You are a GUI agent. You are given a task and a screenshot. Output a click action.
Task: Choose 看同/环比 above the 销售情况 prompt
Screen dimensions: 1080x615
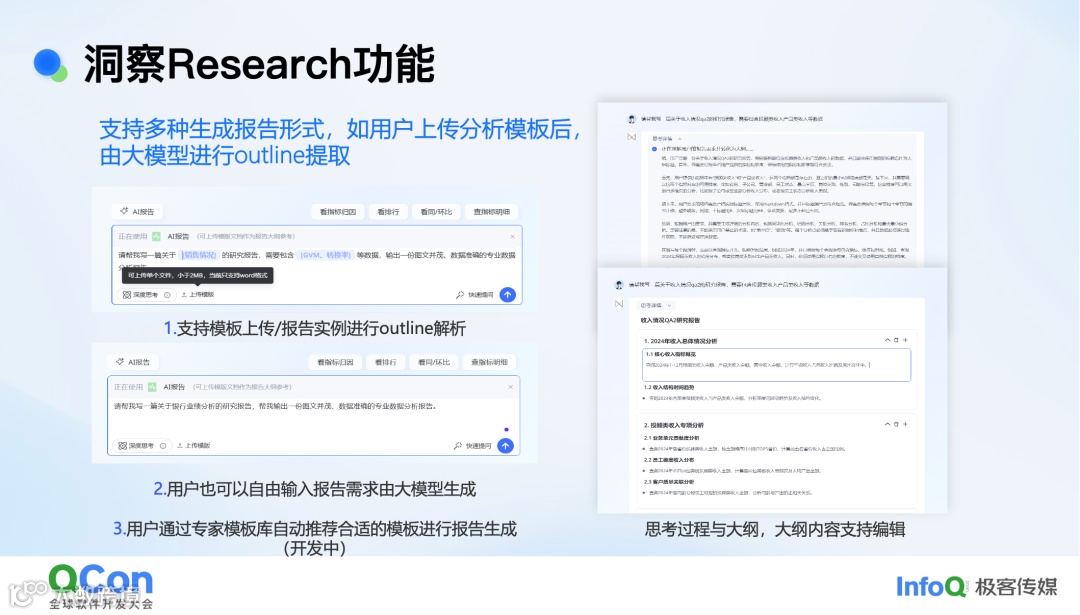coord(436,211)
